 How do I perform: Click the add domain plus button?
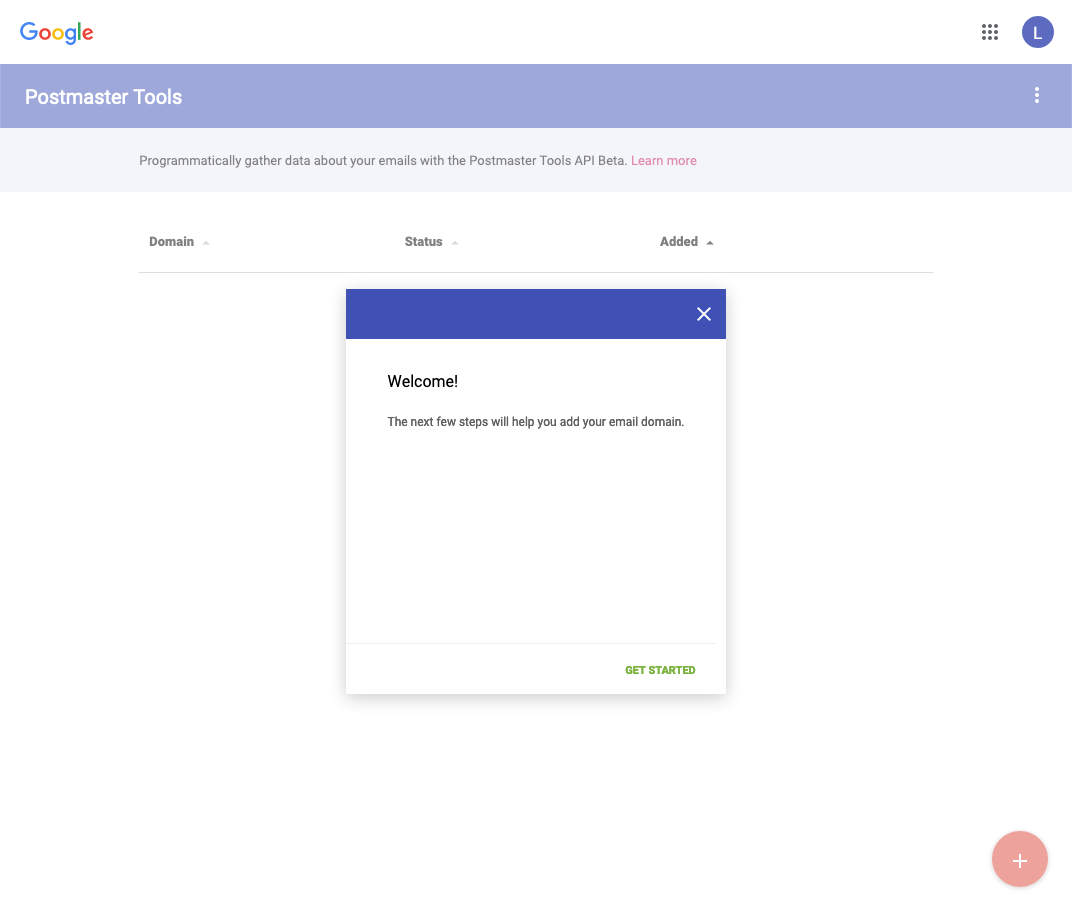1019,859
